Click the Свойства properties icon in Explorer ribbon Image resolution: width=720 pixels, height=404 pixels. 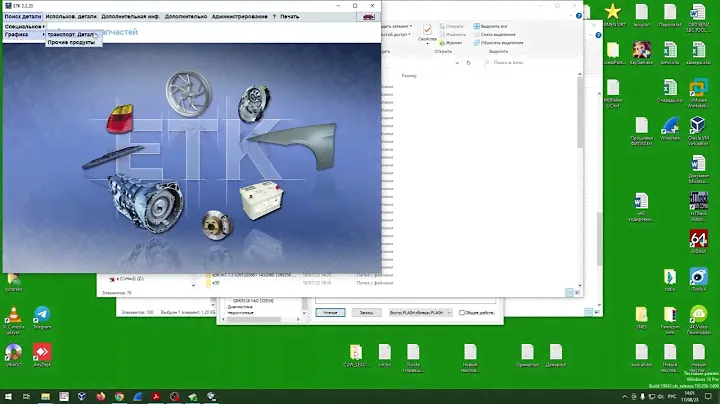pyautogui.click(x=427, y=31)
